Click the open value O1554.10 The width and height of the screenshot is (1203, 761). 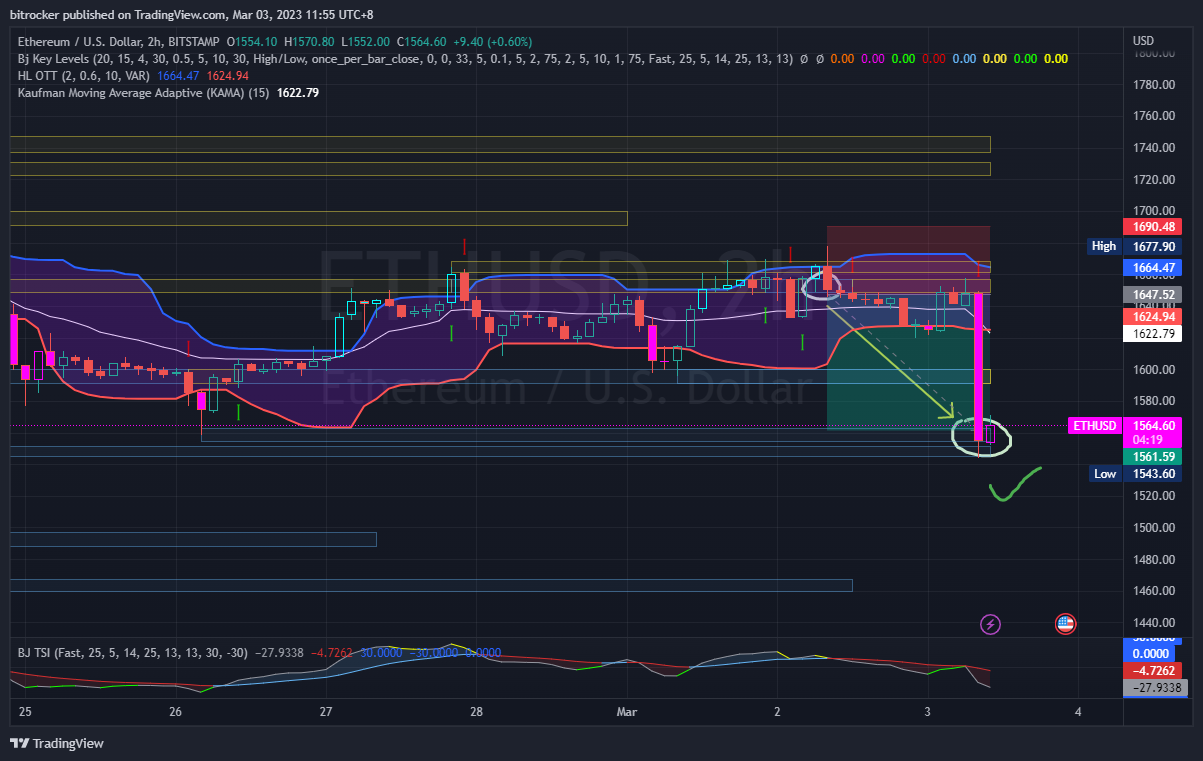[253, 42]
